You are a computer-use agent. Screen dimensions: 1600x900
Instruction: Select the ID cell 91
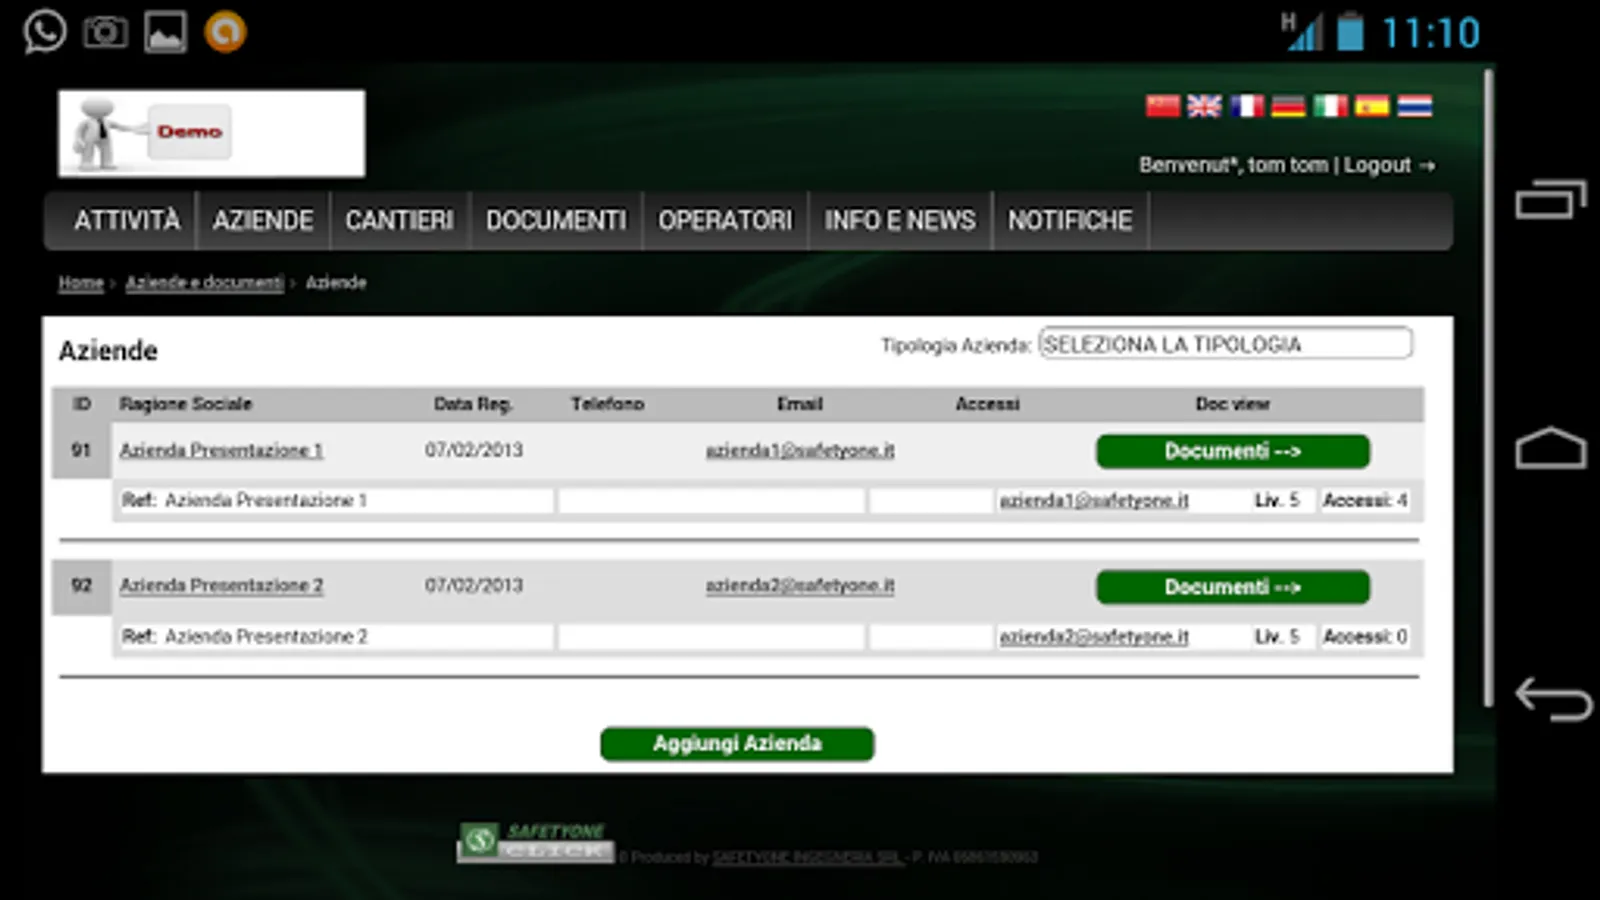82,450
